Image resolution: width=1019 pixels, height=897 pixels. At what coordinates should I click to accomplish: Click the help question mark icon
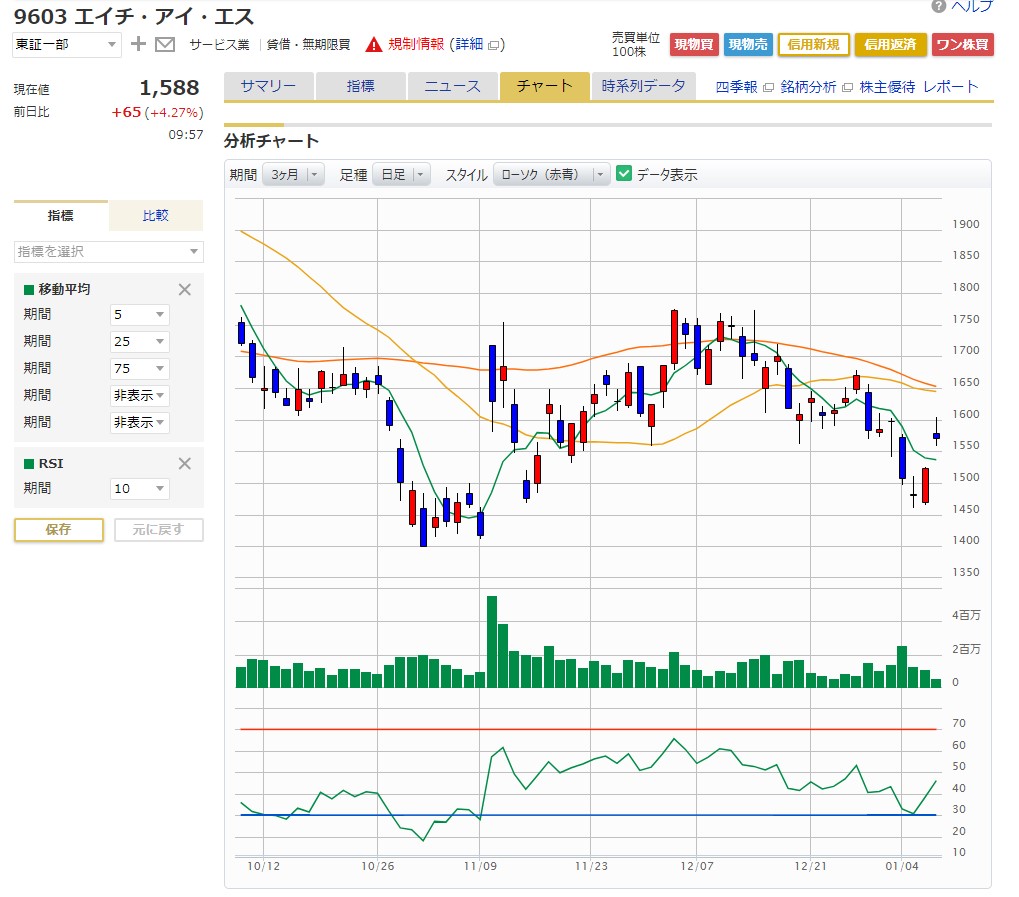(x=938, y=6)
